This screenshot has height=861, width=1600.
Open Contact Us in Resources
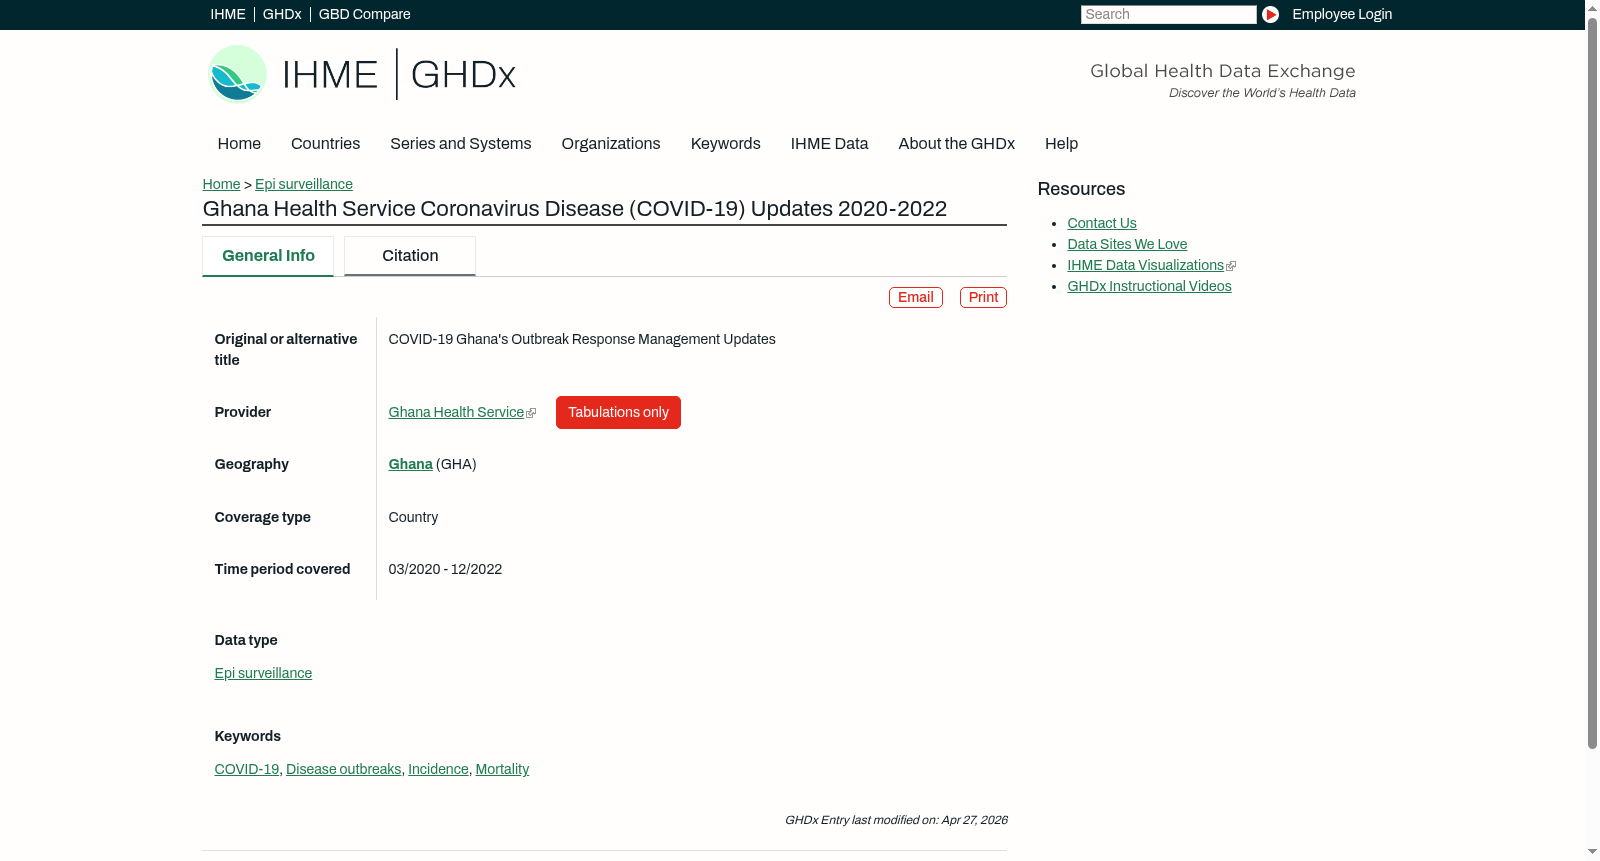click(x=1102, y=223)
